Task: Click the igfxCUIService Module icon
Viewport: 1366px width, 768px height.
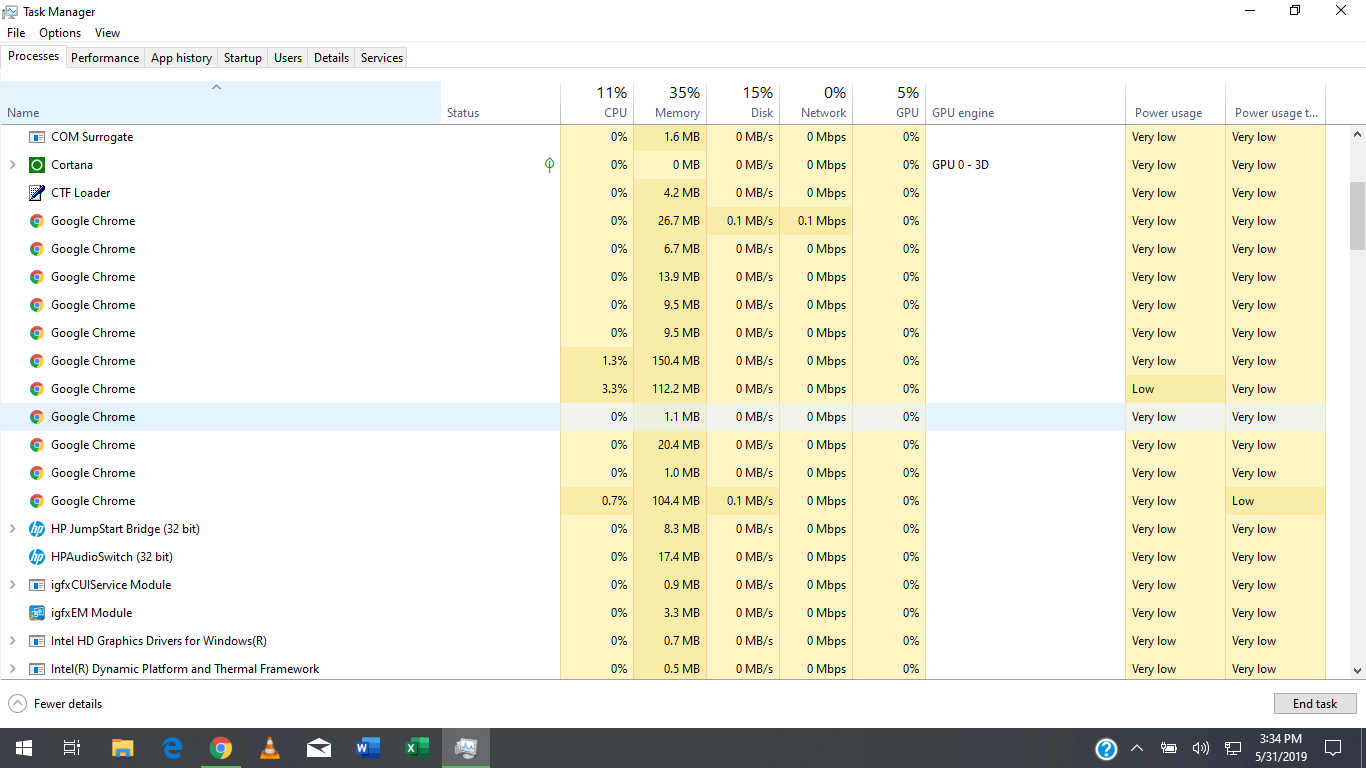Action: (x=37, y=585)
